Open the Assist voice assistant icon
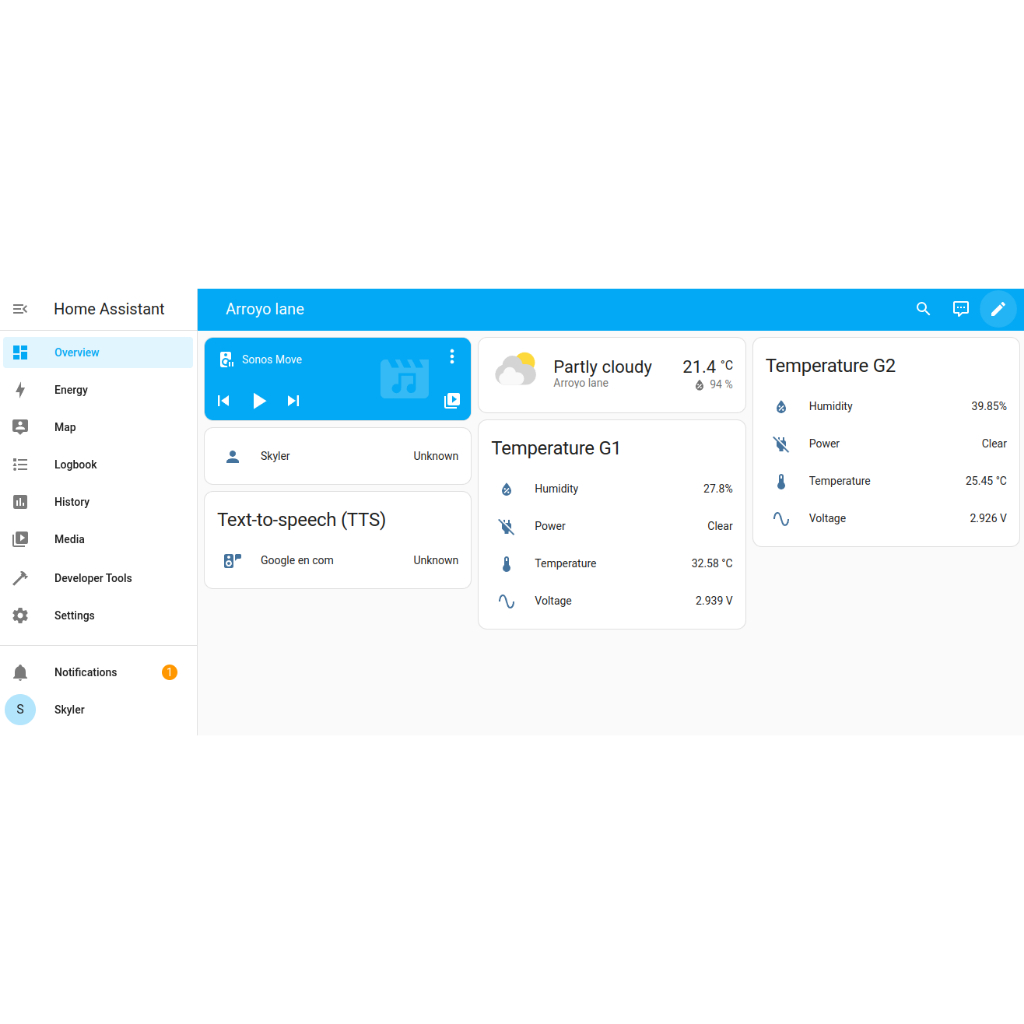 coord(961,309)
